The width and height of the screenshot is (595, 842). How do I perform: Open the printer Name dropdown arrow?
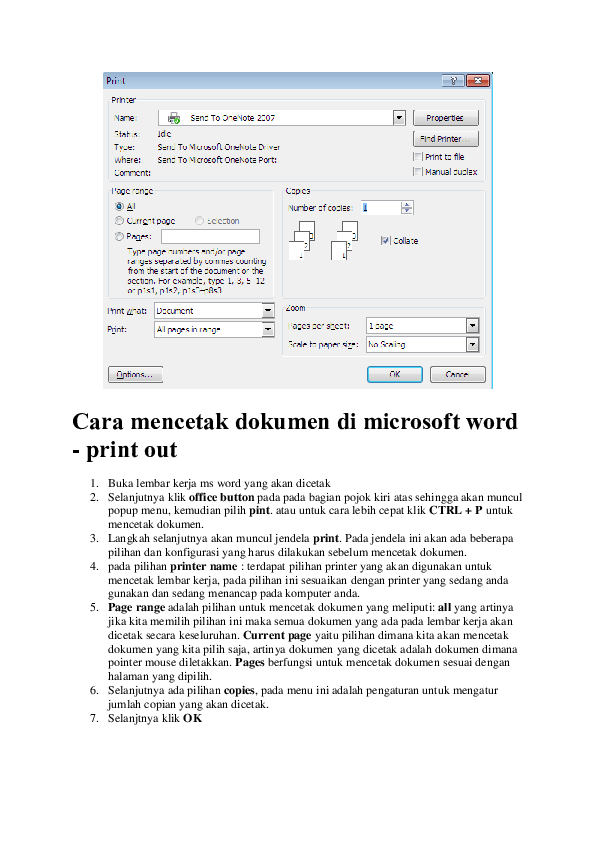(x=399, y=118)
